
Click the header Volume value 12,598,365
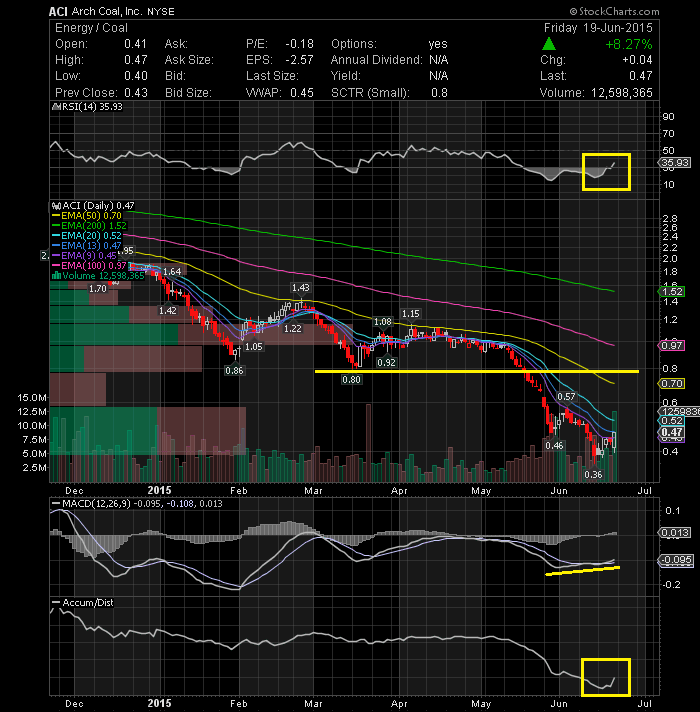621,93
